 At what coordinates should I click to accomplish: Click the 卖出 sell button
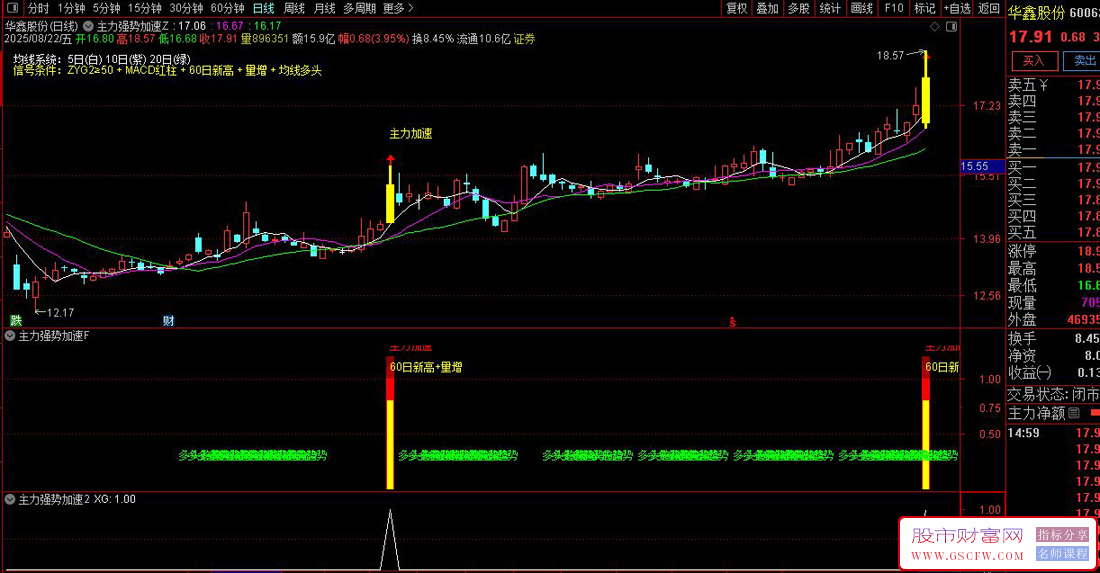click(x=1082, y=61)
